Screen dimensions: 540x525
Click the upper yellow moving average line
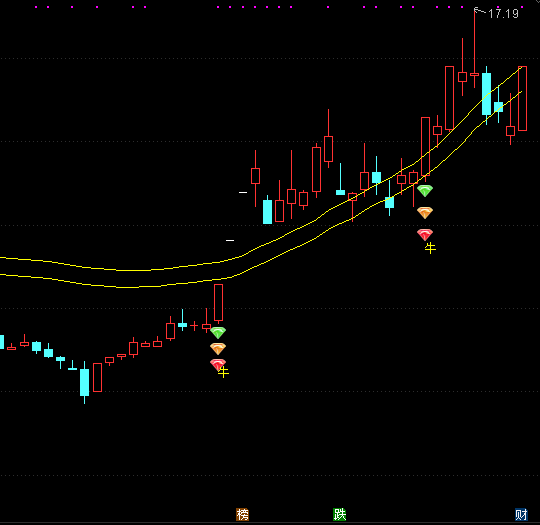pos(138,270)
